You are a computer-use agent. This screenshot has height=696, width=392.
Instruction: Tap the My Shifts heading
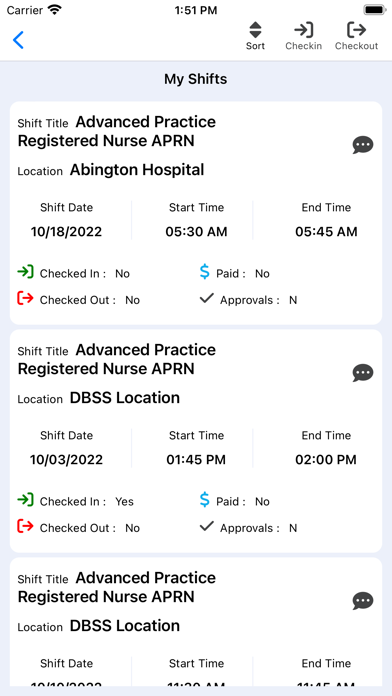click(x=196, y=79)
